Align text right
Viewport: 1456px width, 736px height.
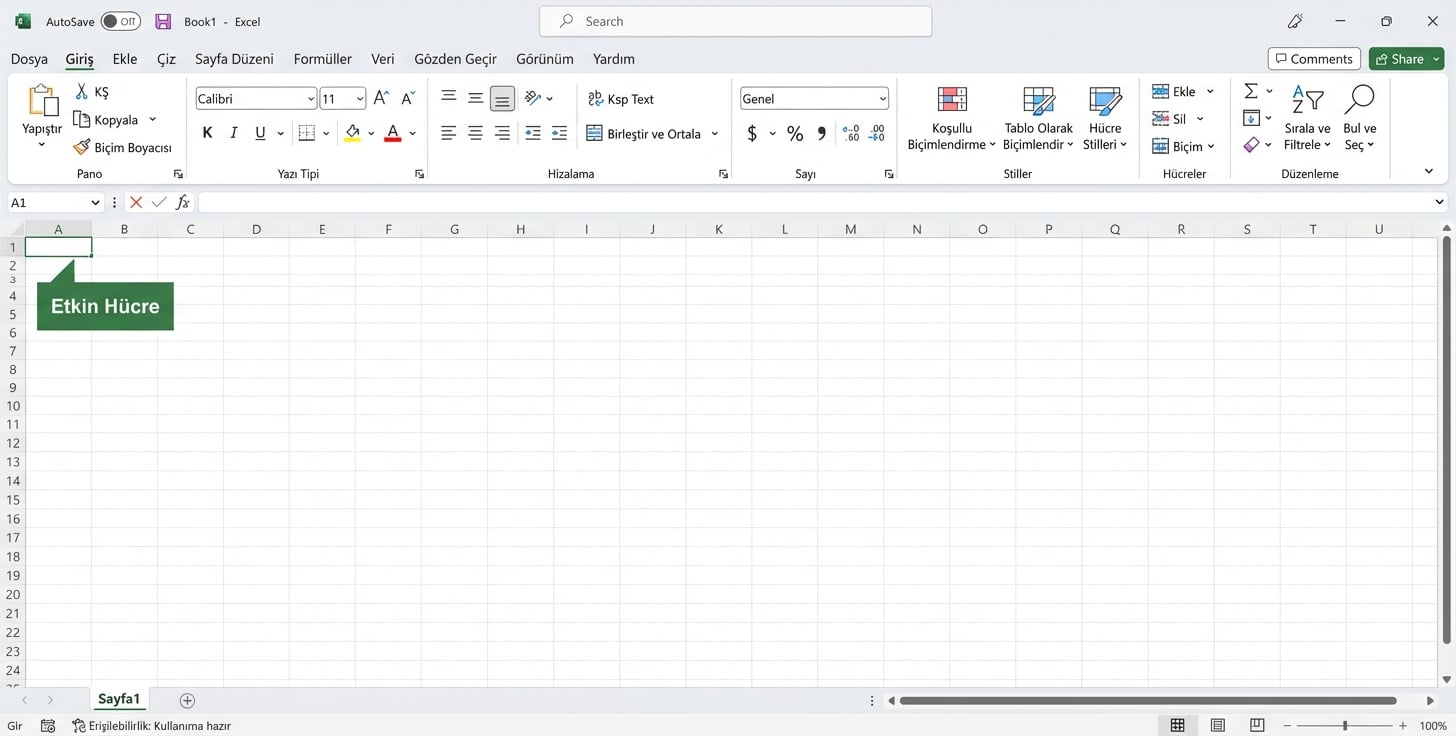point(502,133)
